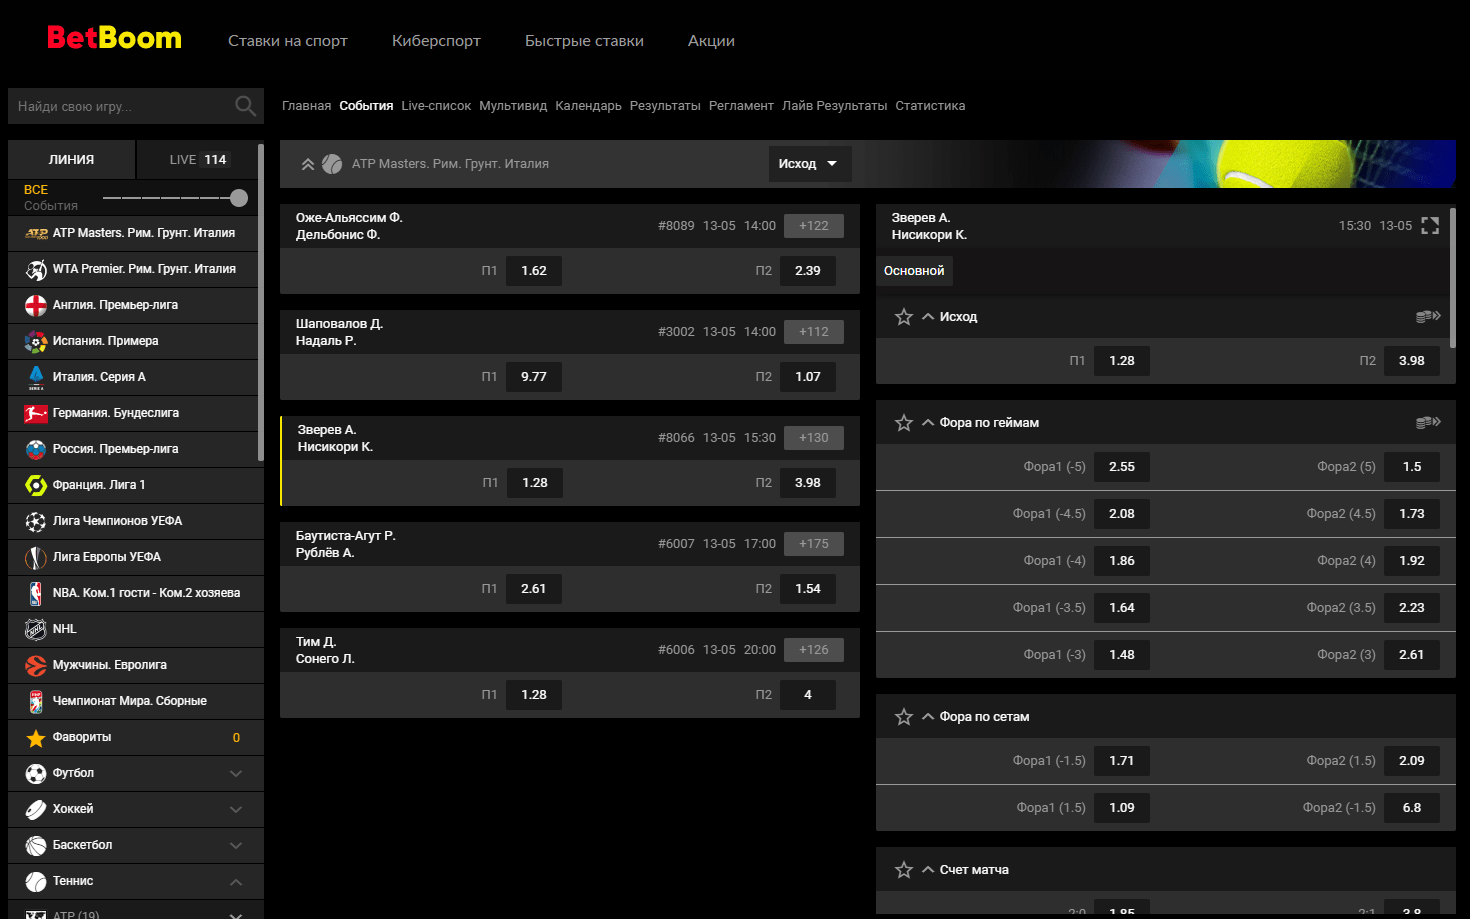
Task: Select П1 9.77 odds for Шаповалов
Action: coord(534,377)
